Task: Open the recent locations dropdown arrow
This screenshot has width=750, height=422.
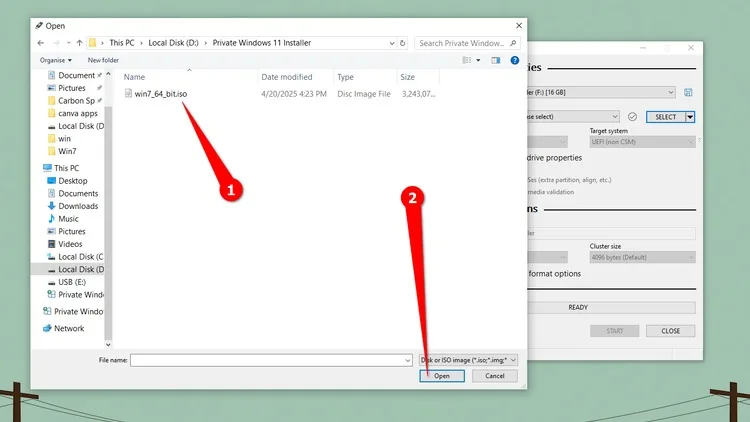Action: tap(68, 43)
